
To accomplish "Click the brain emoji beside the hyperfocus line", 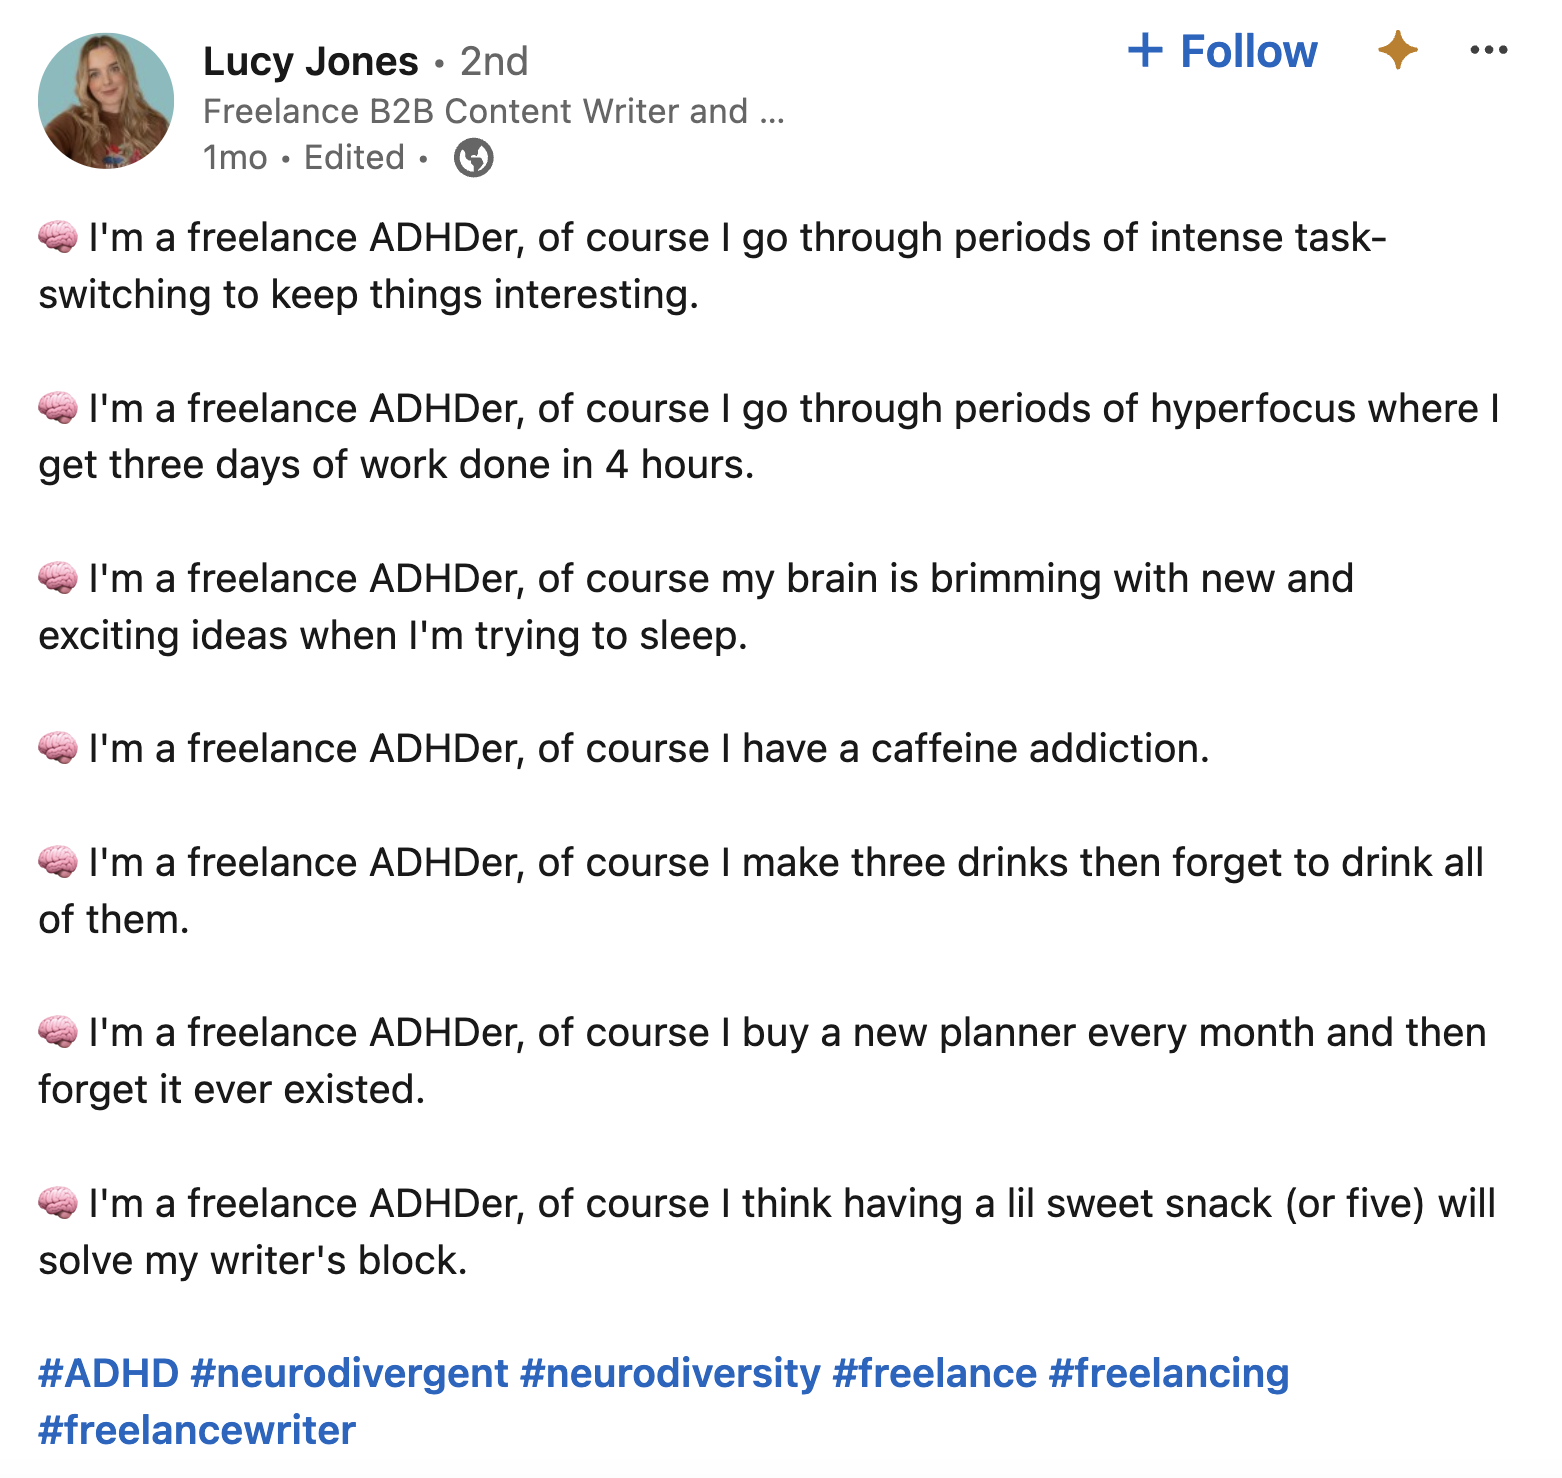I will pos(57,407).
